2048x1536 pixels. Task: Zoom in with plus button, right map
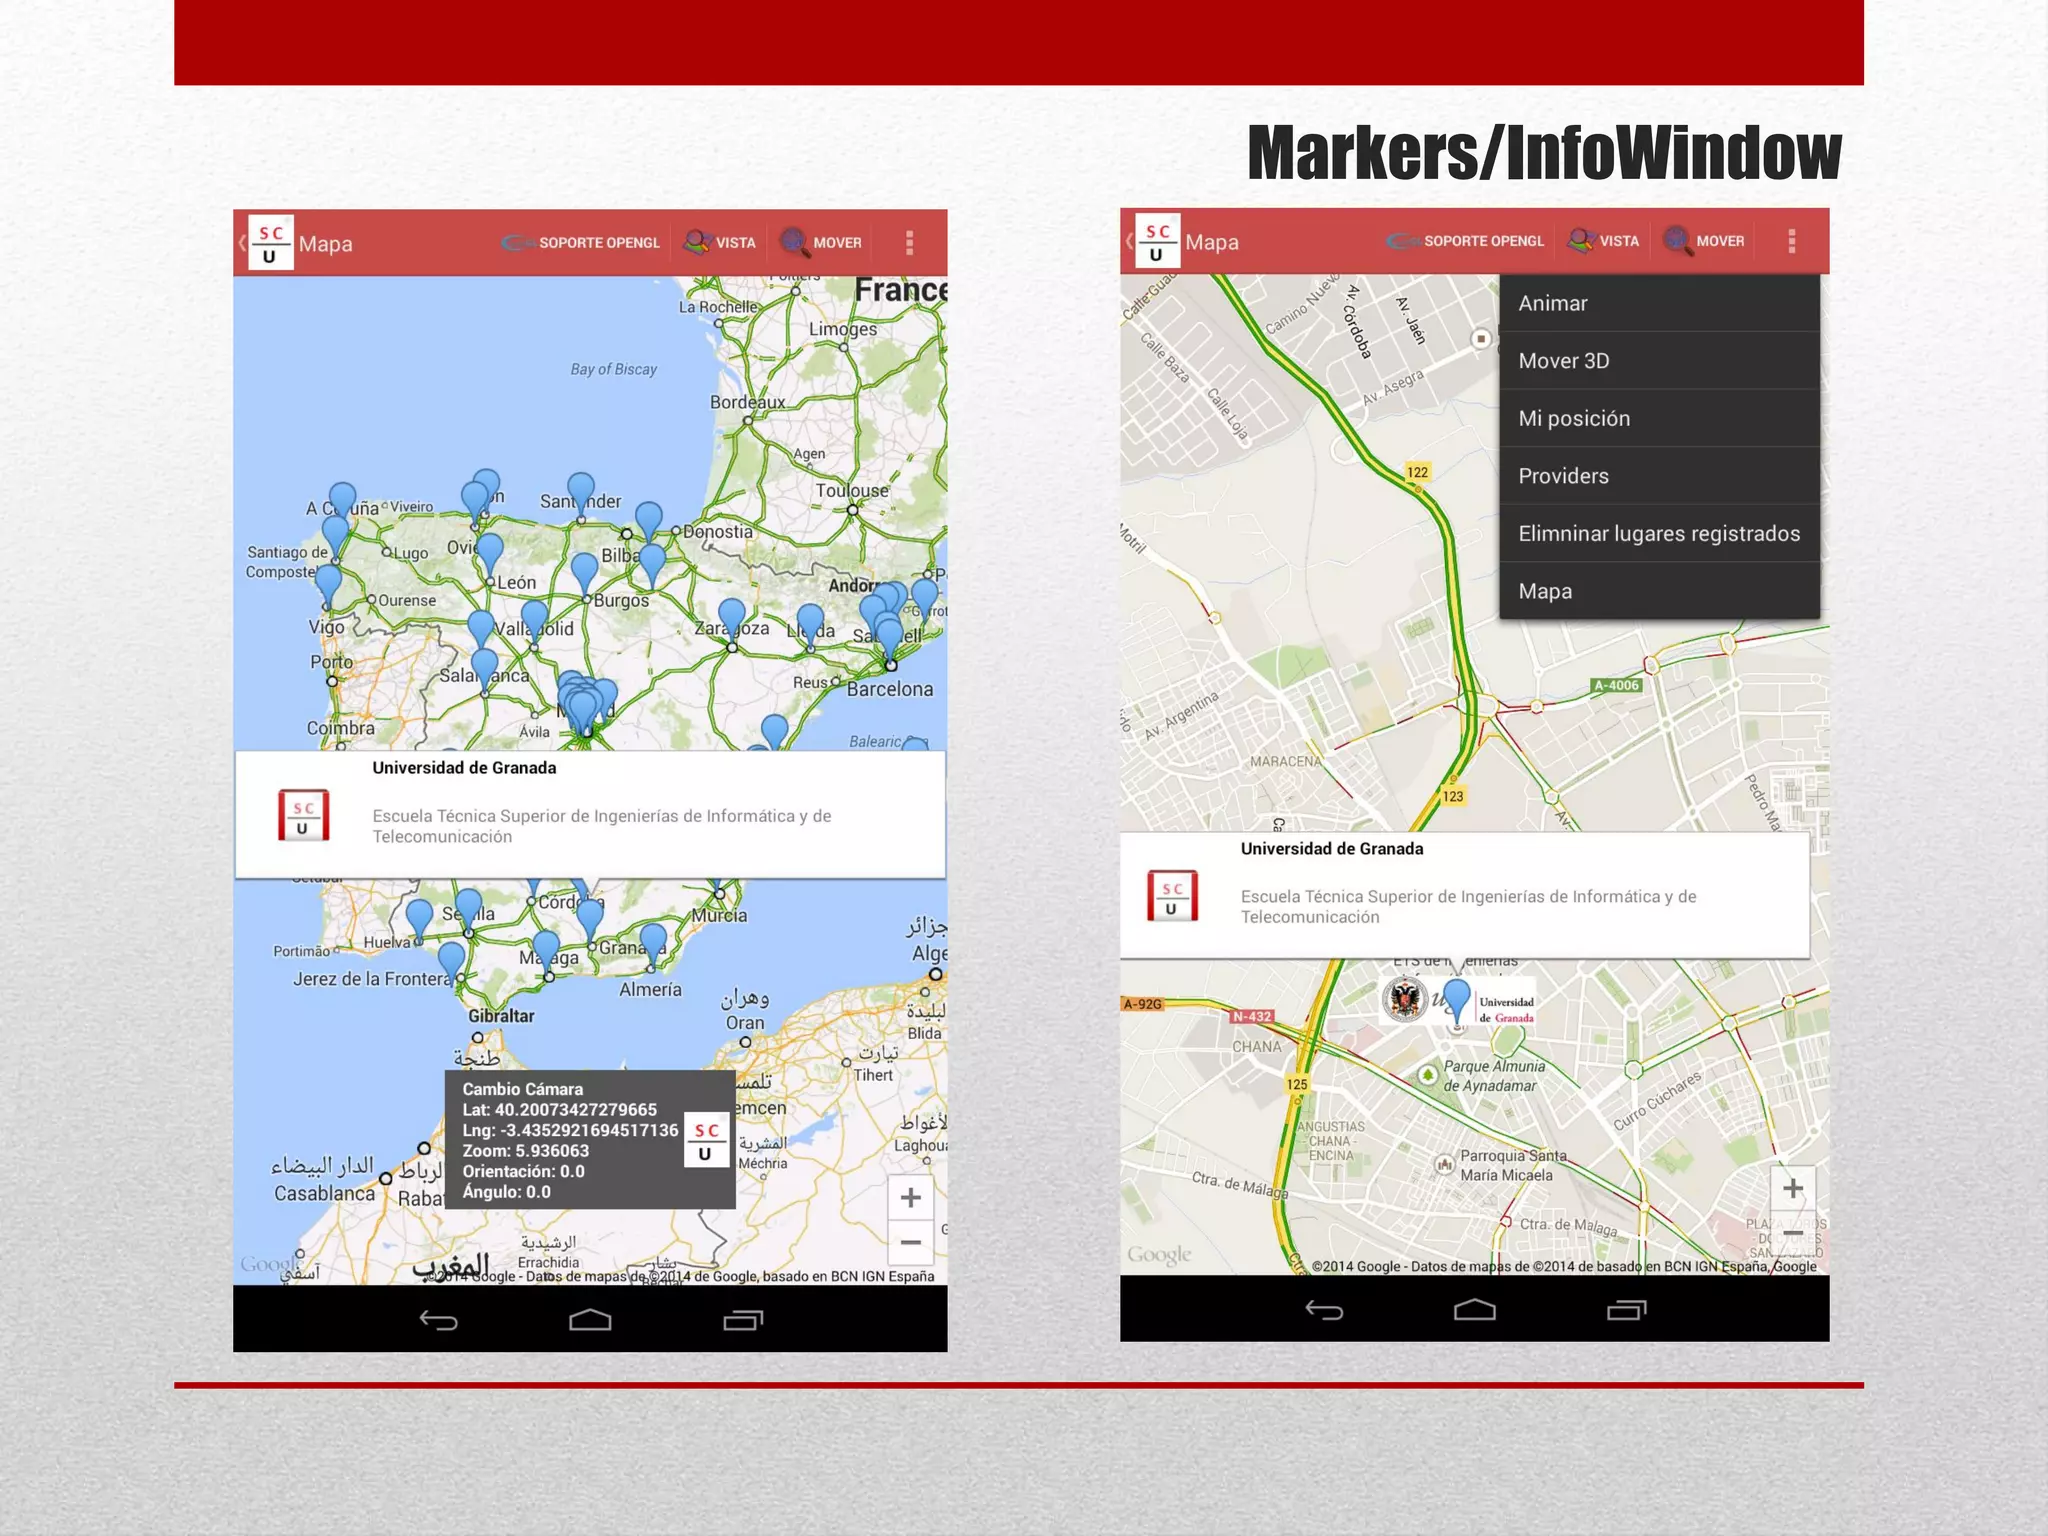1793,1188
